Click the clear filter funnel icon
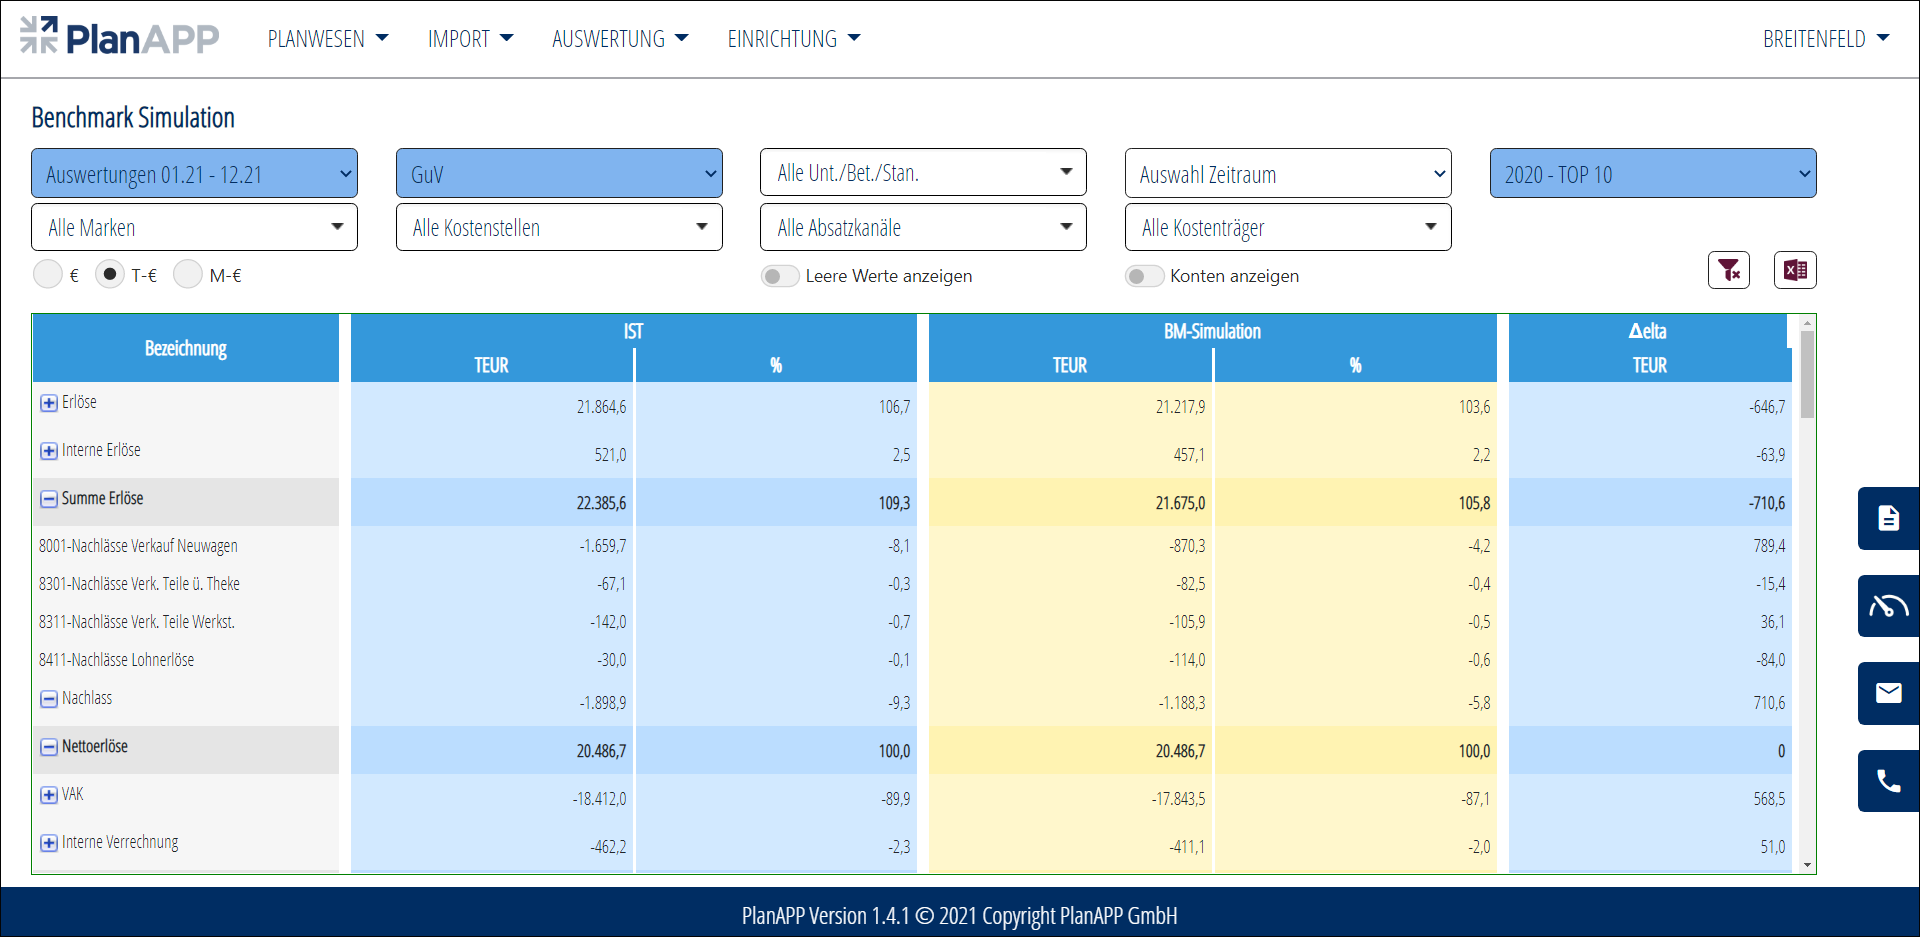The image size is (1920, 937). (x=1728, y=270)
